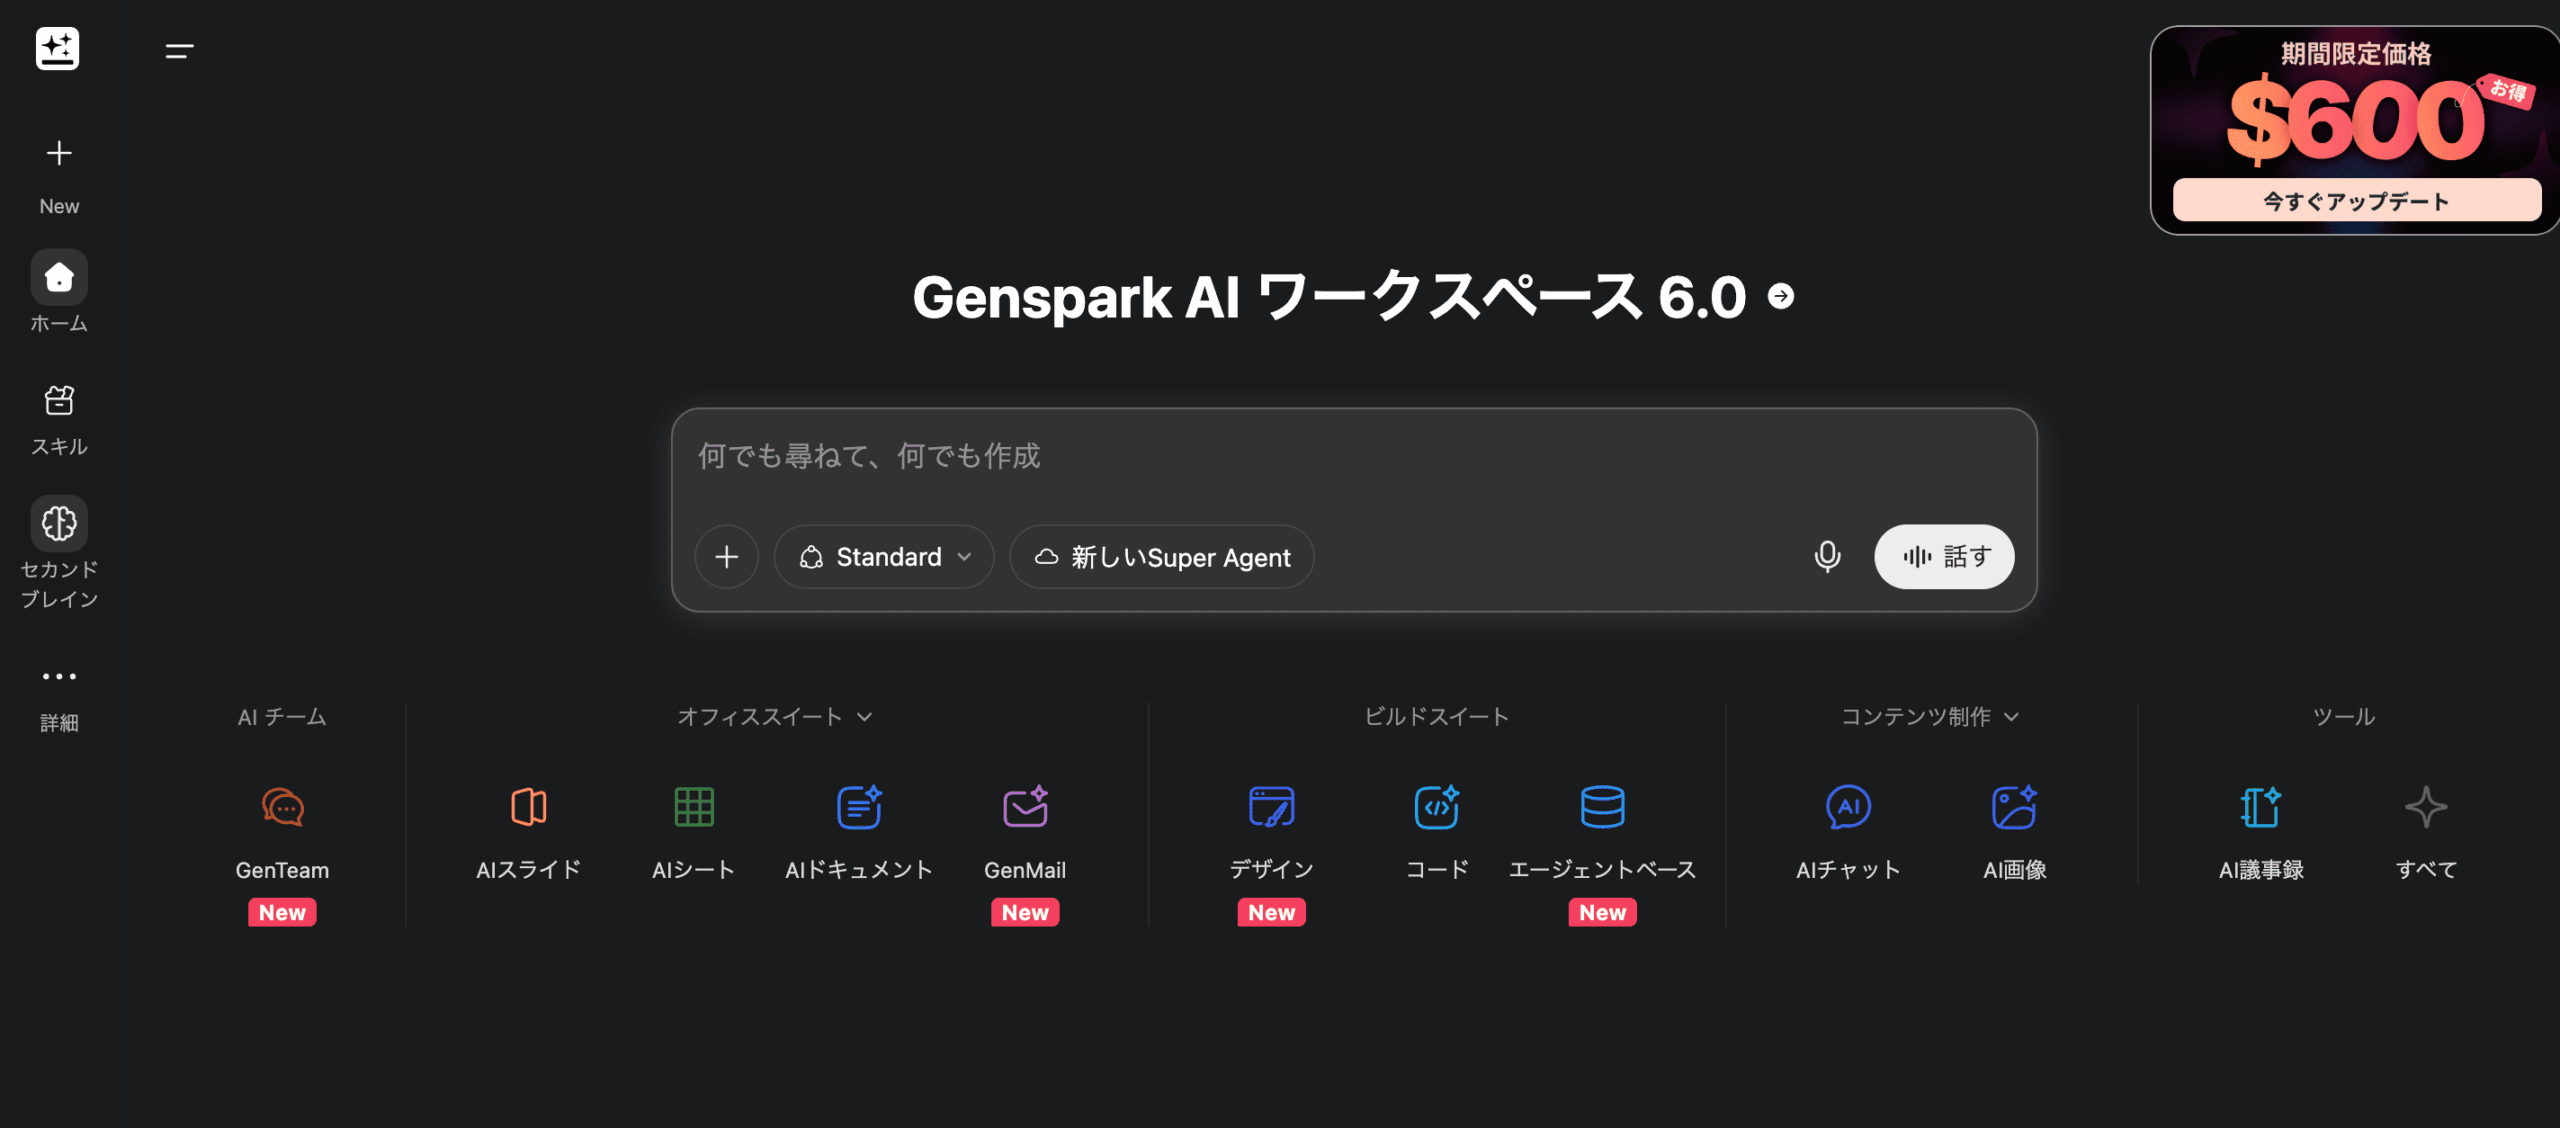Click the ツール section label
This screenshot has width=2560, height=1128.
(2344, 717)
